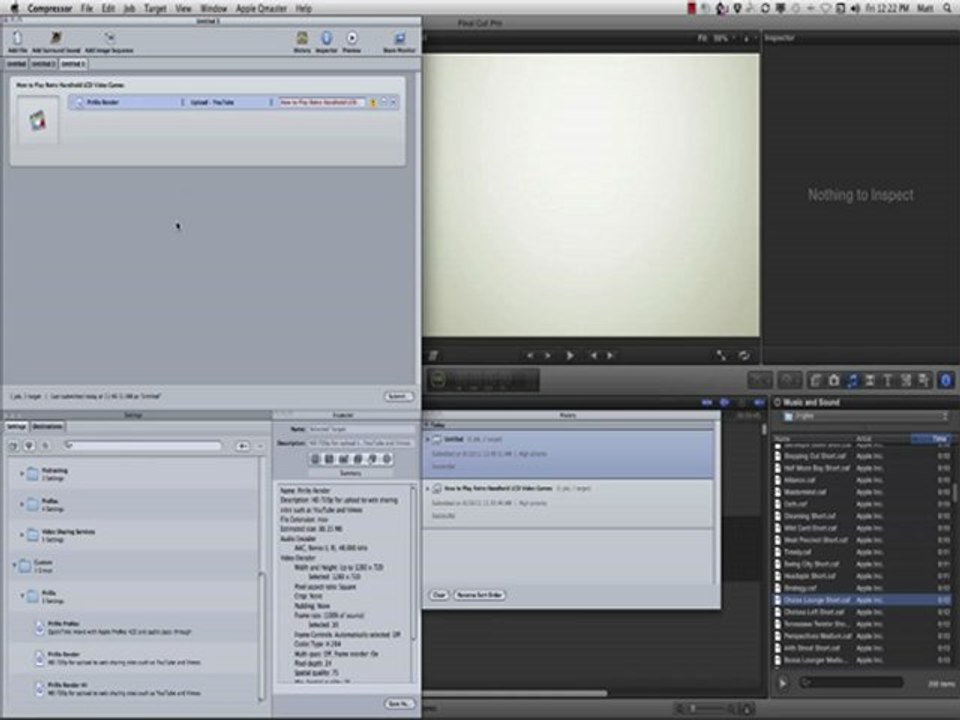Expand the Video Sharing Services settings folder
The width and height of the screenshot is (960, 720).
22,535
